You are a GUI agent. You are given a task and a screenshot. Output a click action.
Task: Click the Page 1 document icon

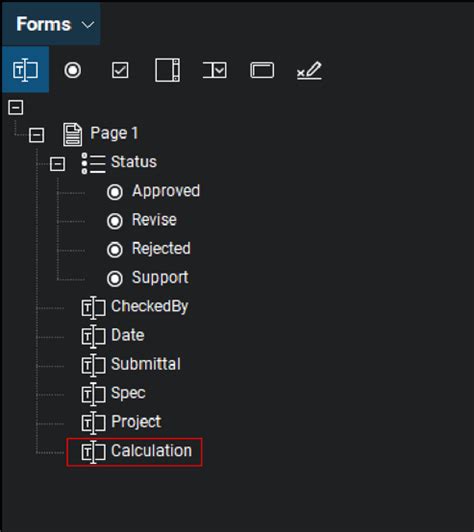click(x=72, y=135)
